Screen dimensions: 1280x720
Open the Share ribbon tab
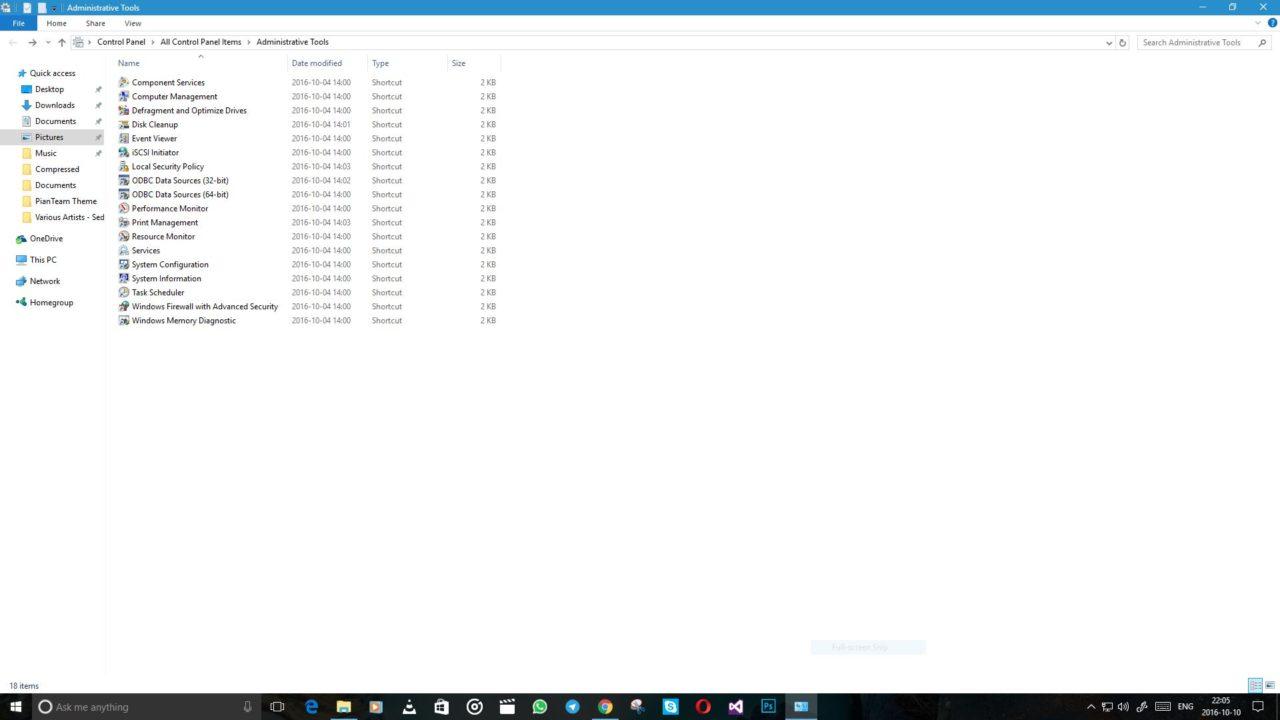click(95, 23)
